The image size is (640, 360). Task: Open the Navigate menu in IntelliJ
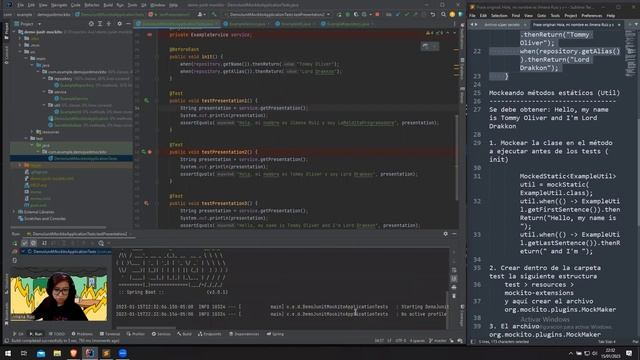[x=59, y=5]
